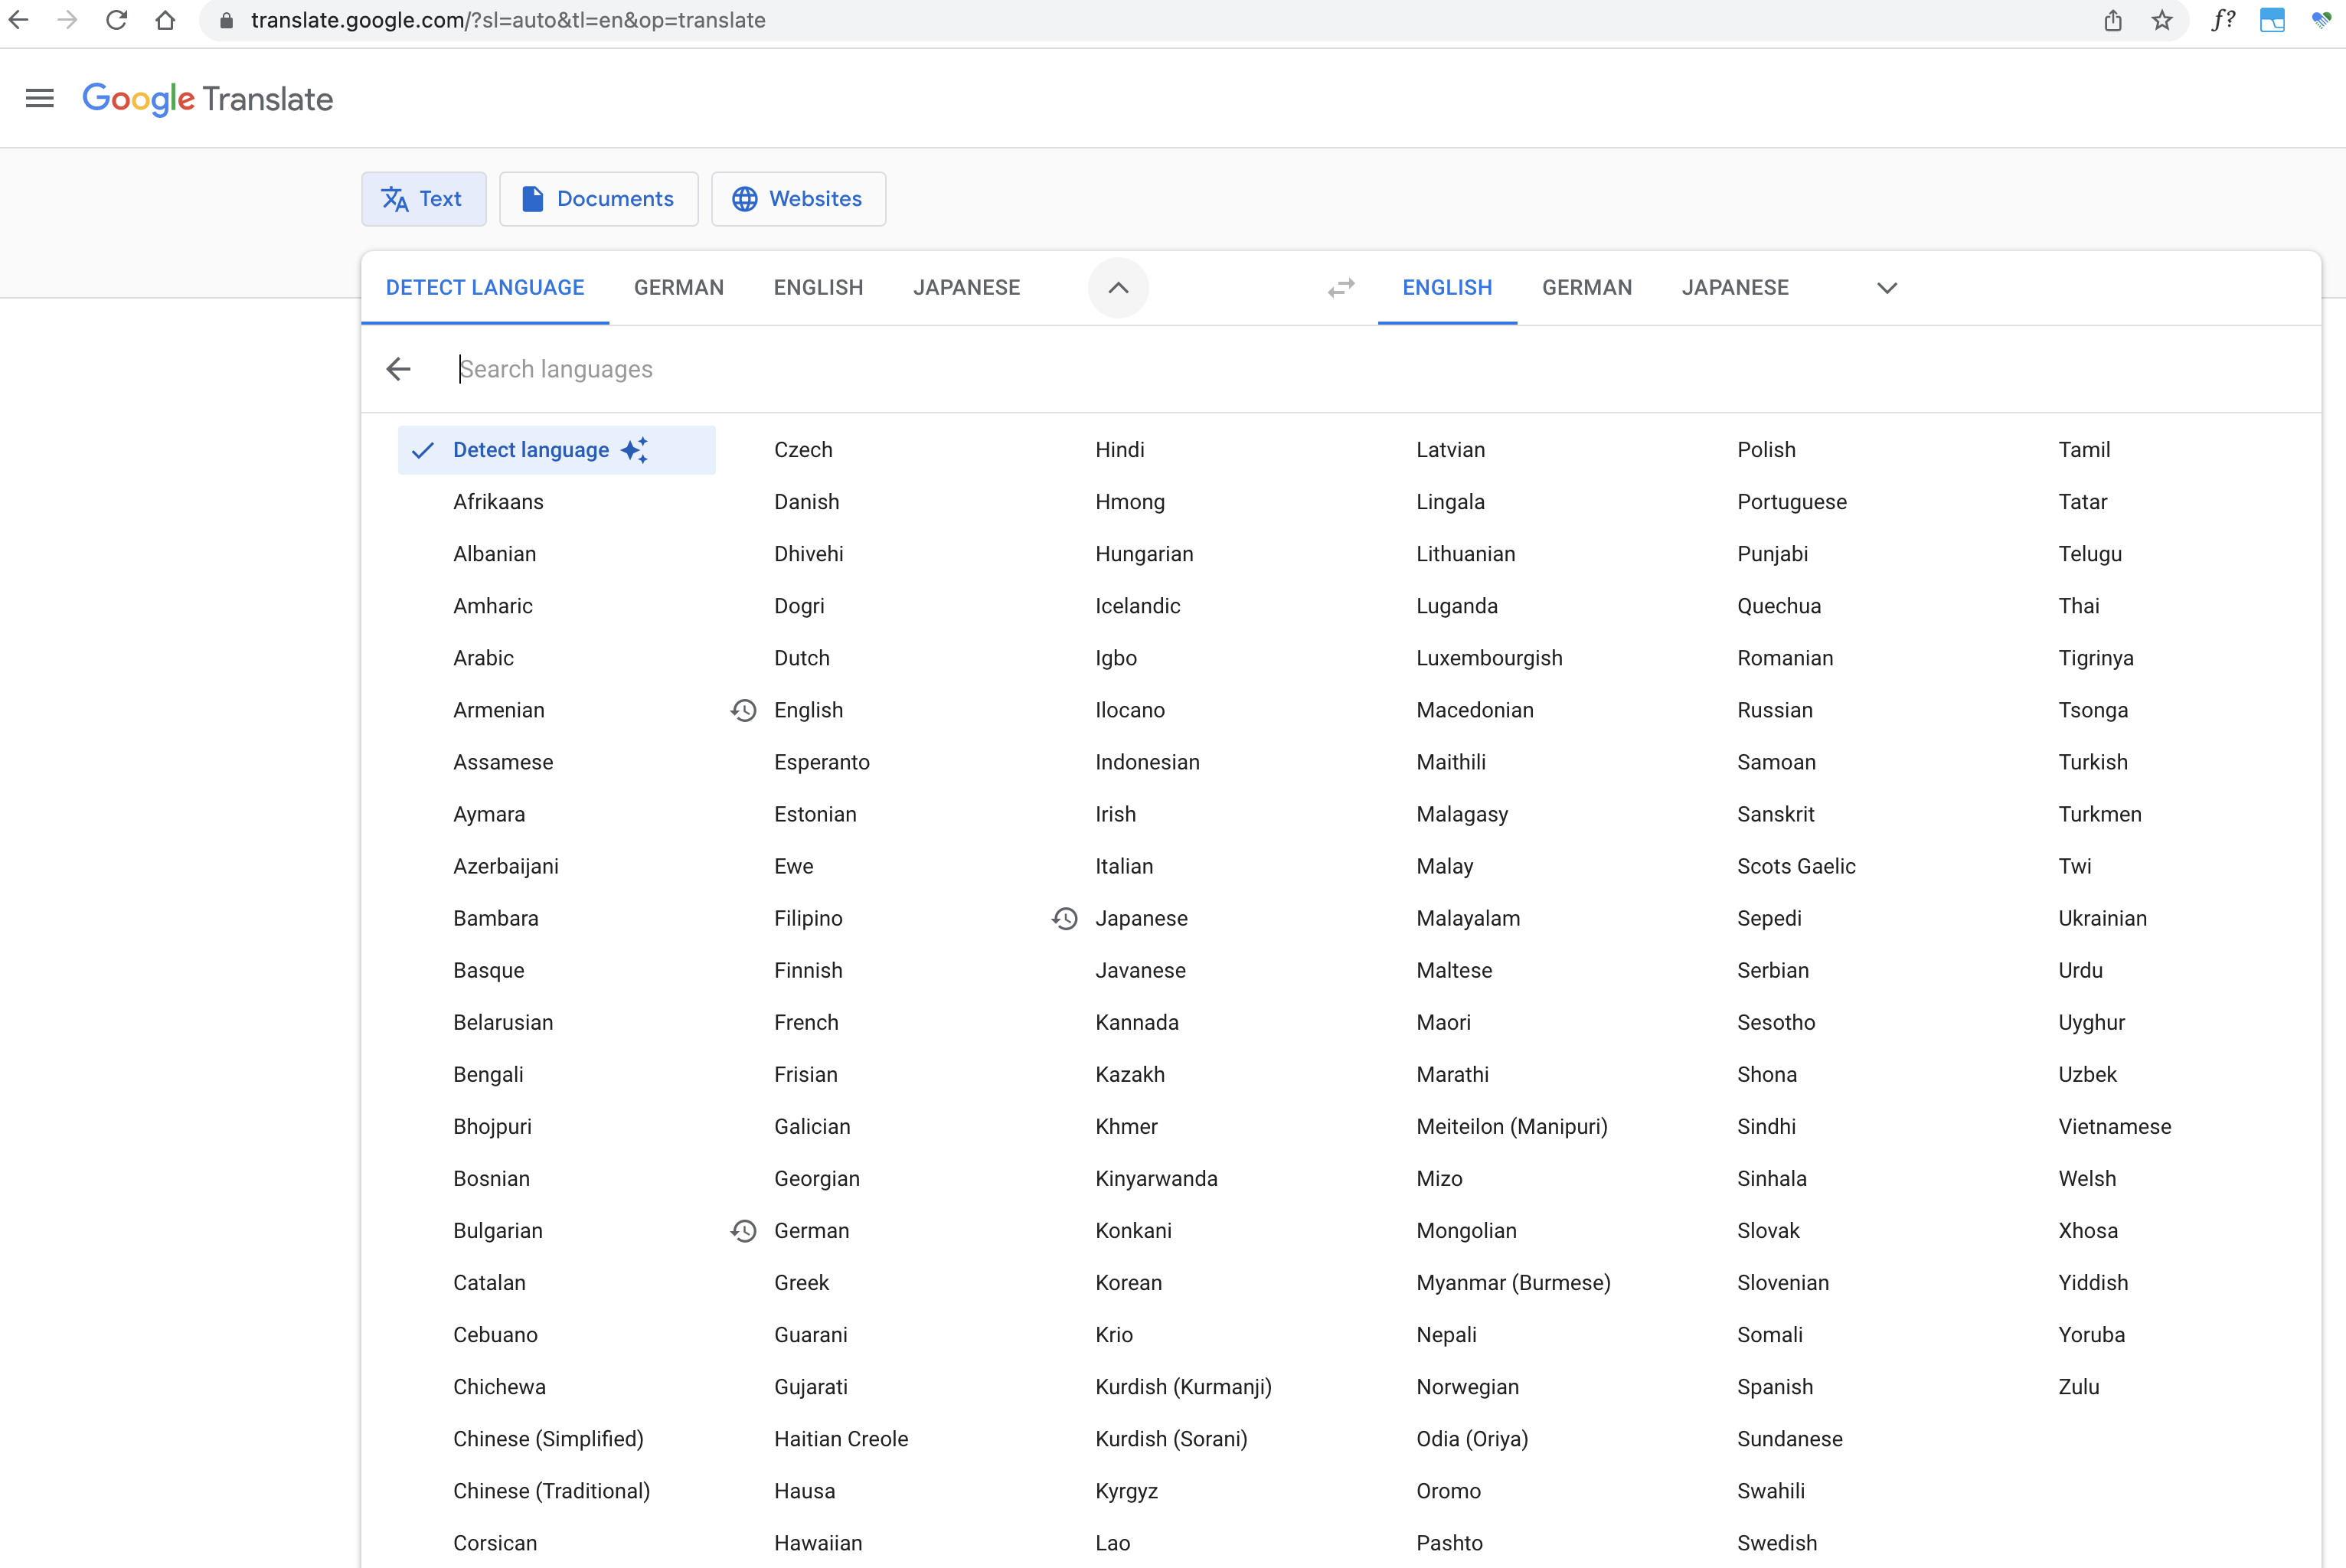Viewport: 2346px width, 1568px height.
Task: Open the Websites translation tab
Action: pyautogui.click(x=798, y=198)
